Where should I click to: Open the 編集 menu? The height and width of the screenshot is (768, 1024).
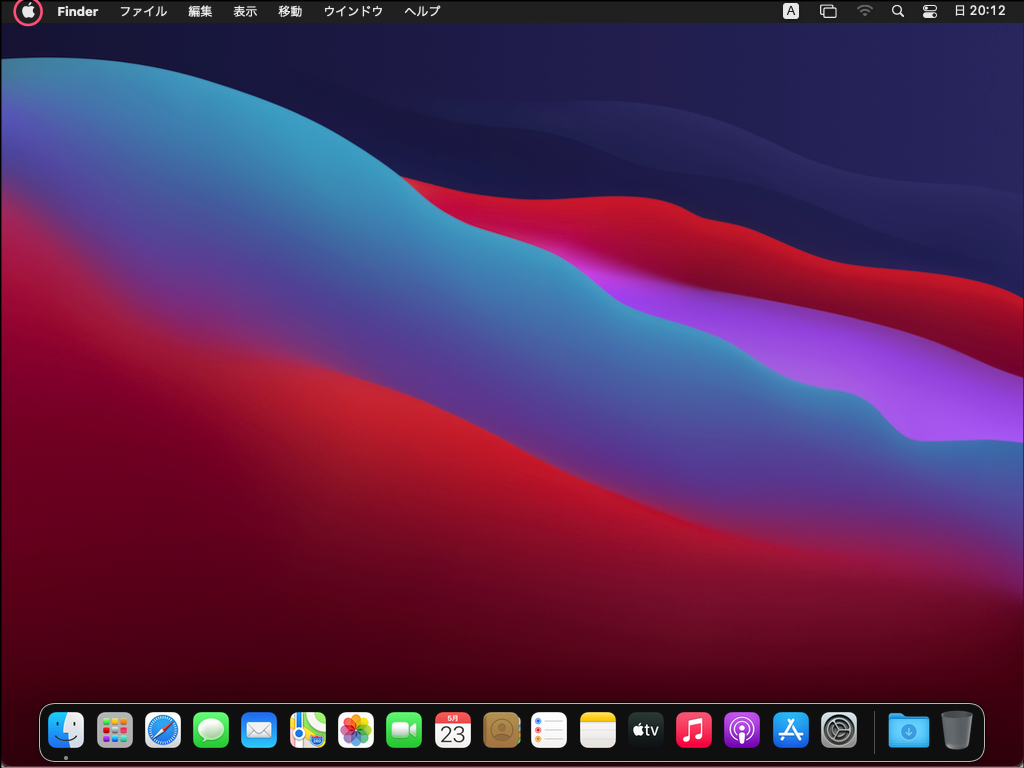click(200, 11)
